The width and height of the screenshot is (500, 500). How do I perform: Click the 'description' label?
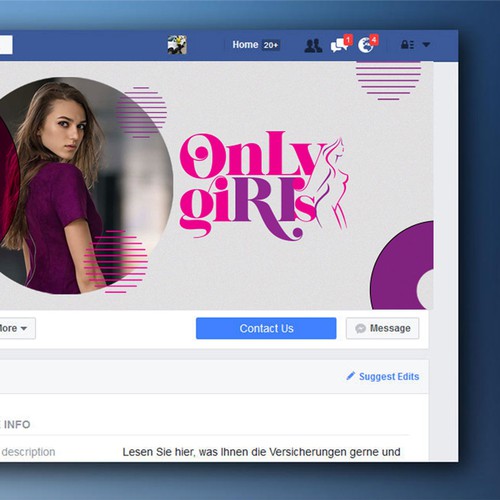[28, 452]
